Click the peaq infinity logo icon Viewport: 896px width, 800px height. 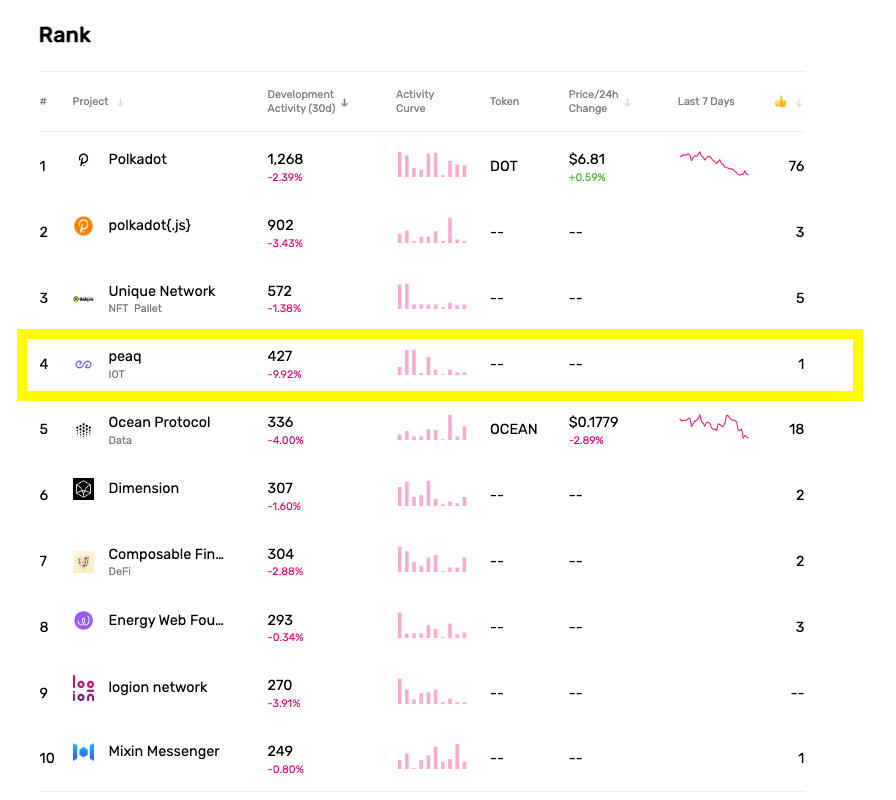click(x=83, y=364)
